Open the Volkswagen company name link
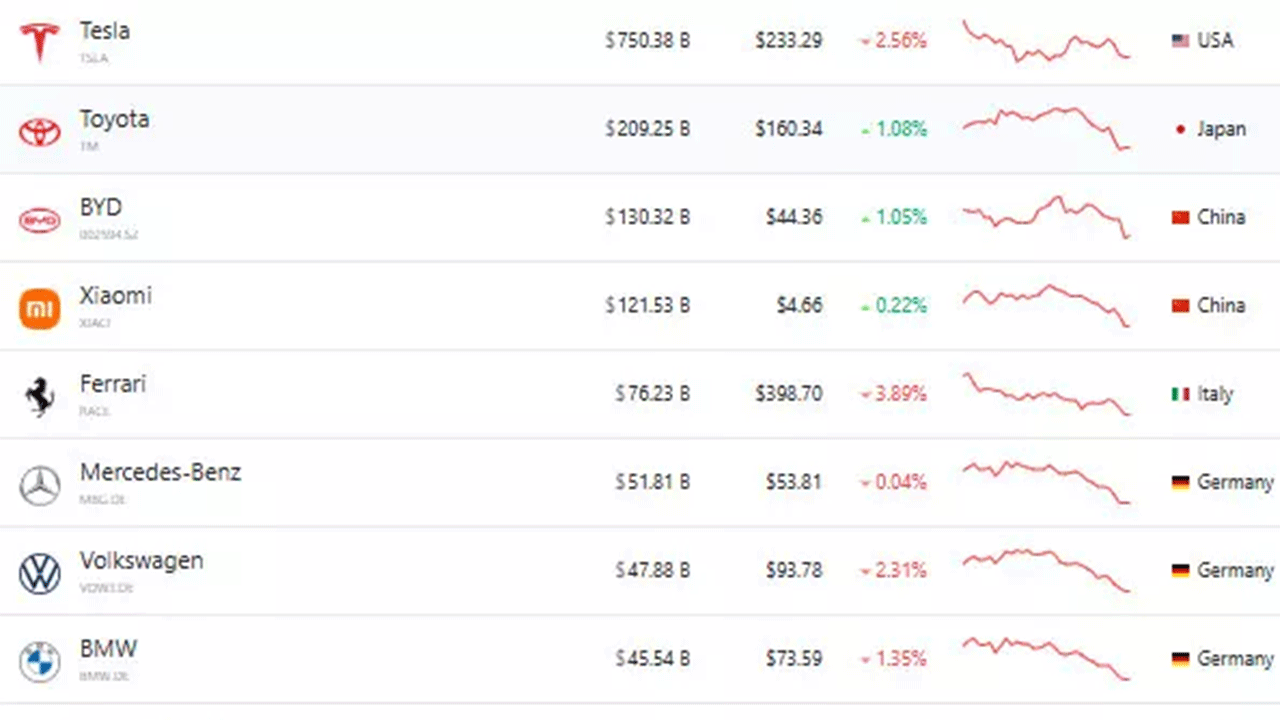Screen dimensions: 1280x720 tap(141, 560)
